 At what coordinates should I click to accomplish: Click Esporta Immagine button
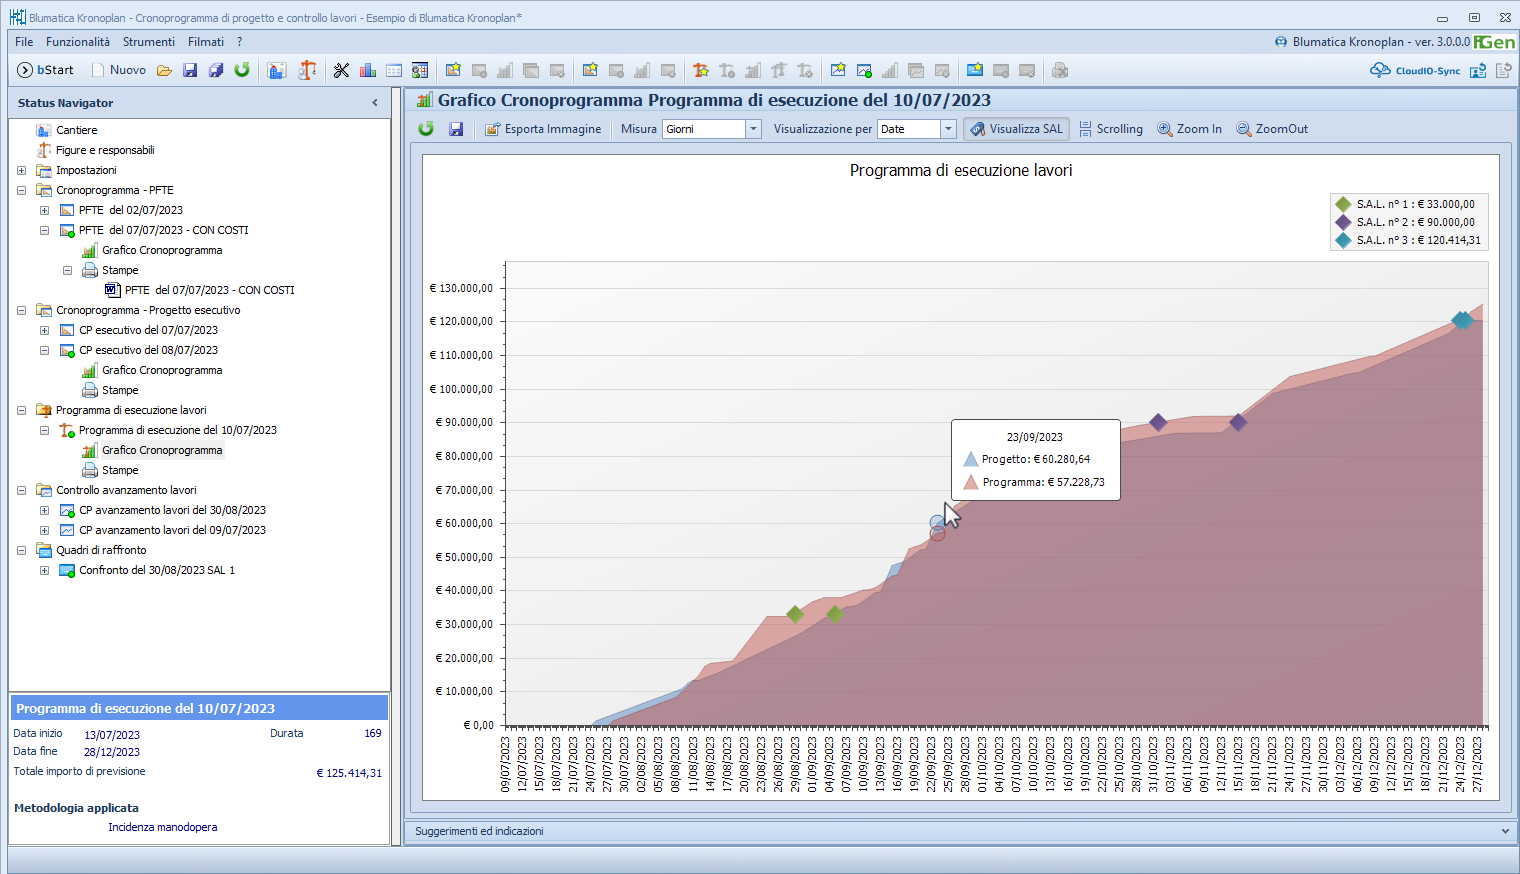[543, 129]
